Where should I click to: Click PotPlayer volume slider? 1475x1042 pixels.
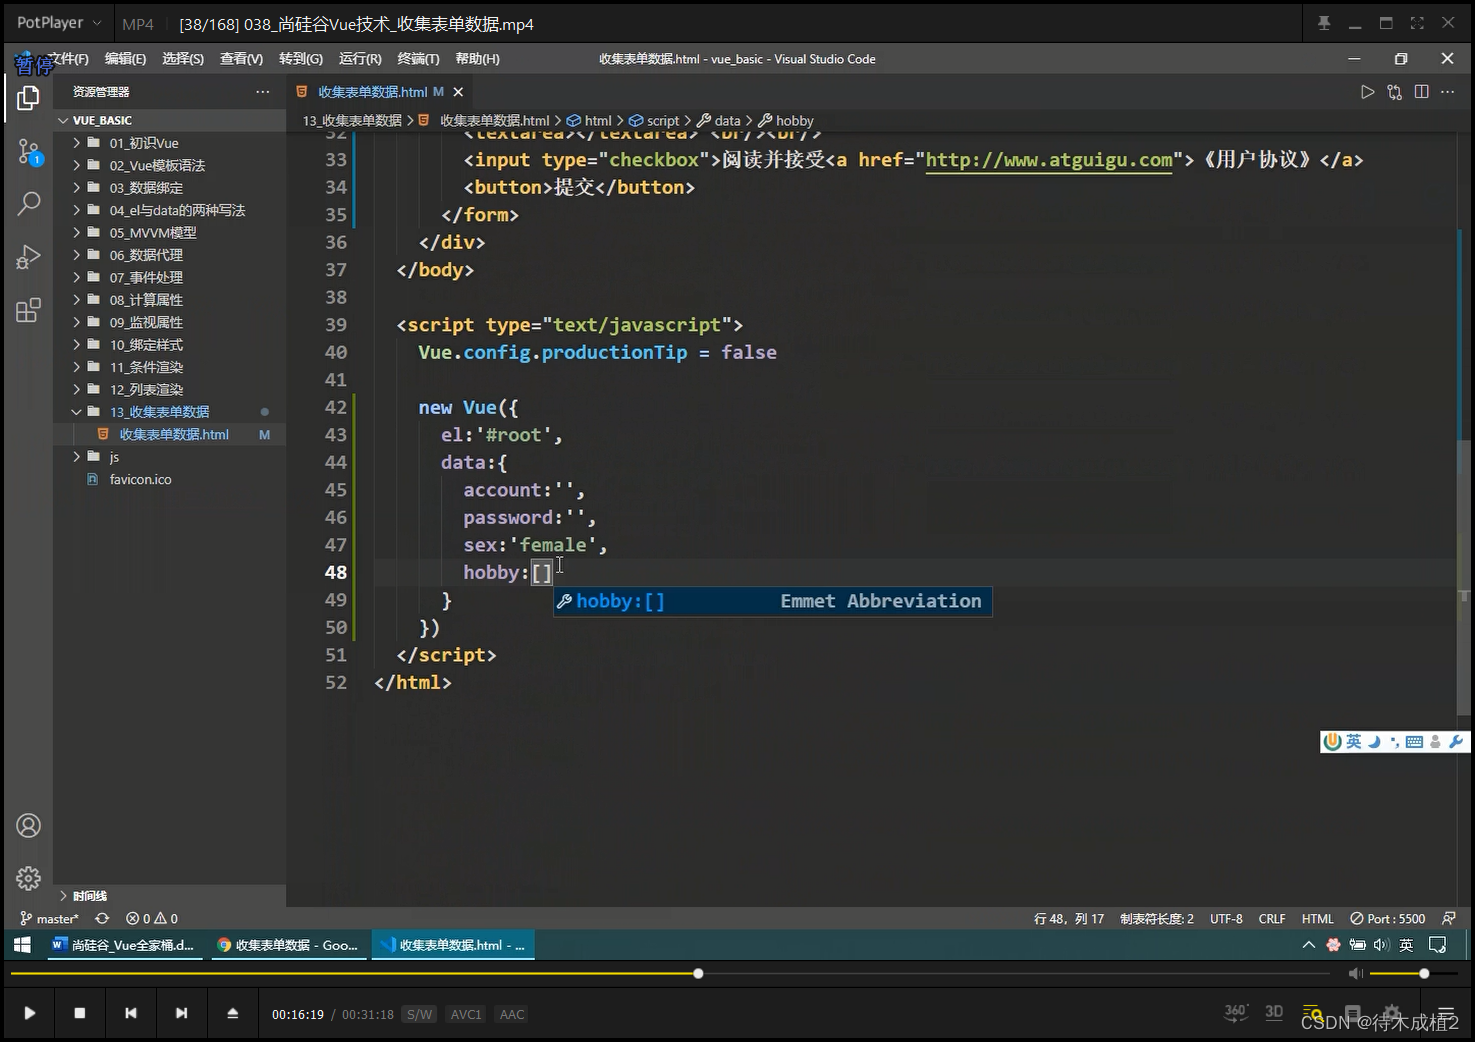pos(1413,973)
